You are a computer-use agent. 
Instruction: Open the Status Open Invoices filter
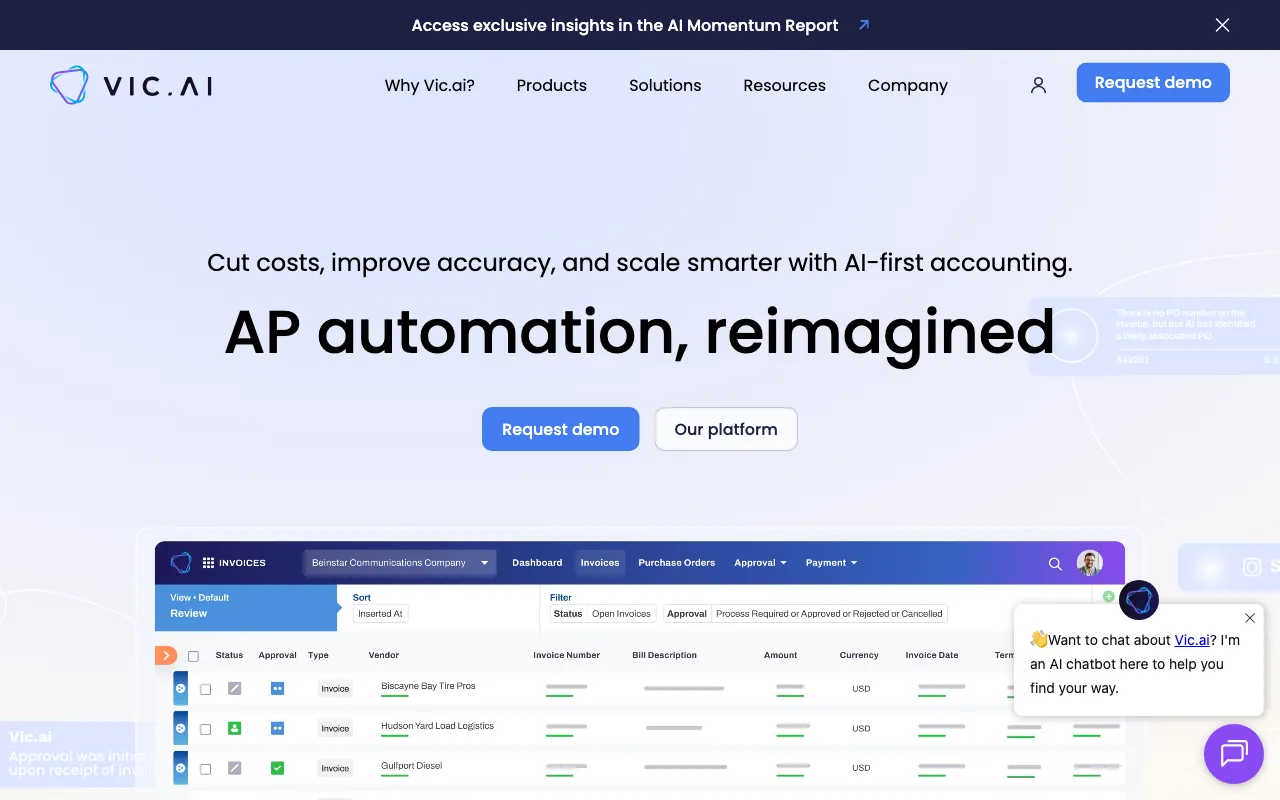click(x=603, y=614)
